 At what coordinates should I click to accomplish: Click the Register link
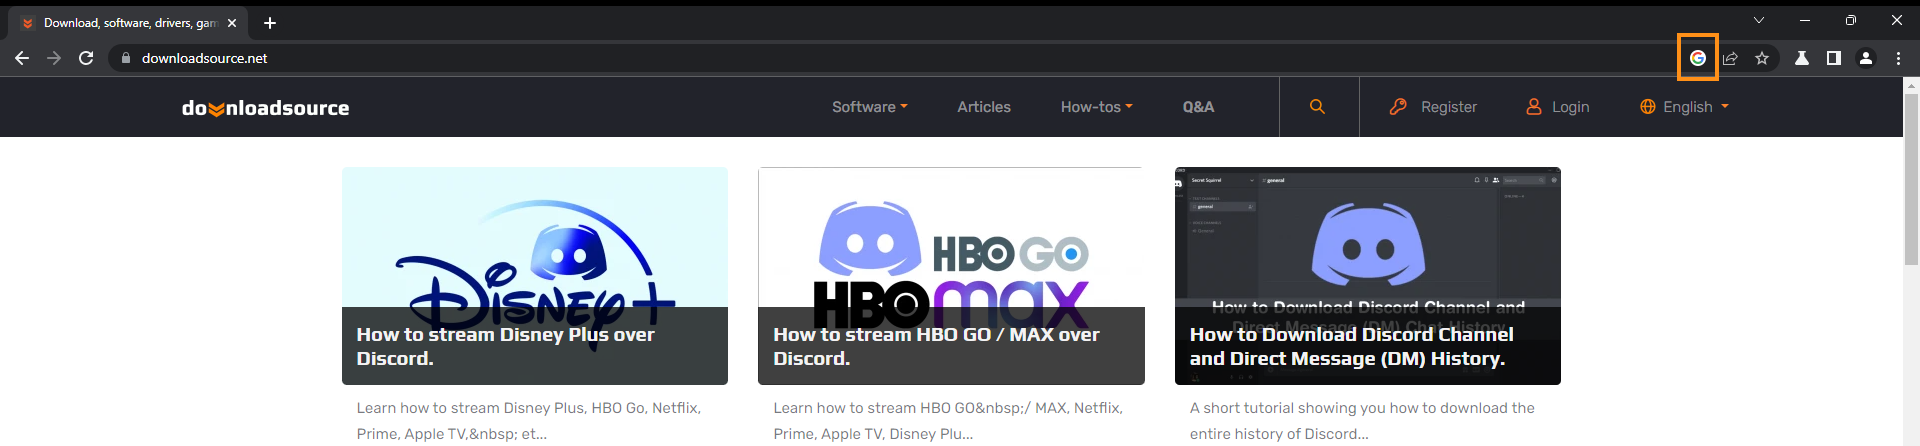point(1434,107)
